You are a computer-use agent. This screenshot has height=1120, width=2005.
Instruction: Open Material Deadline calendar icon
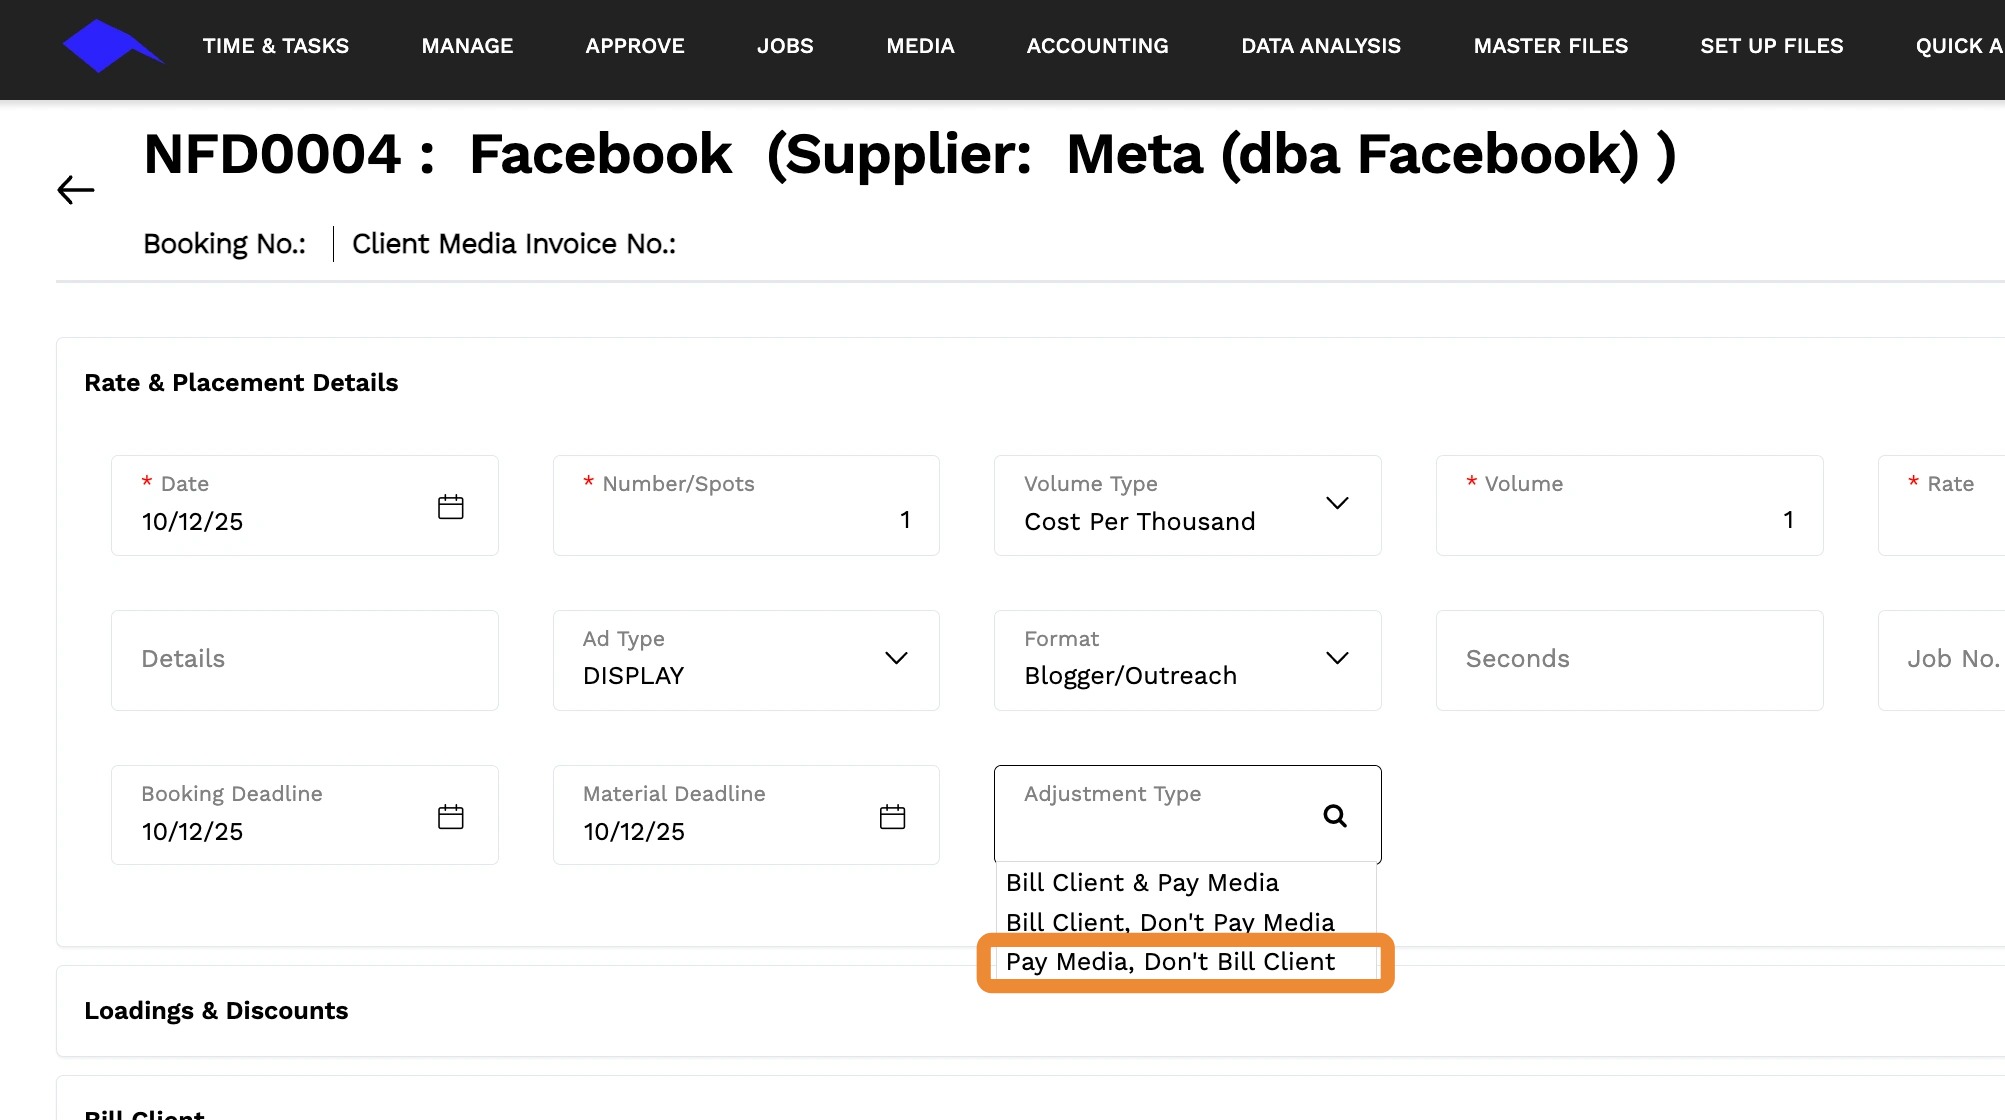[892, 817]
